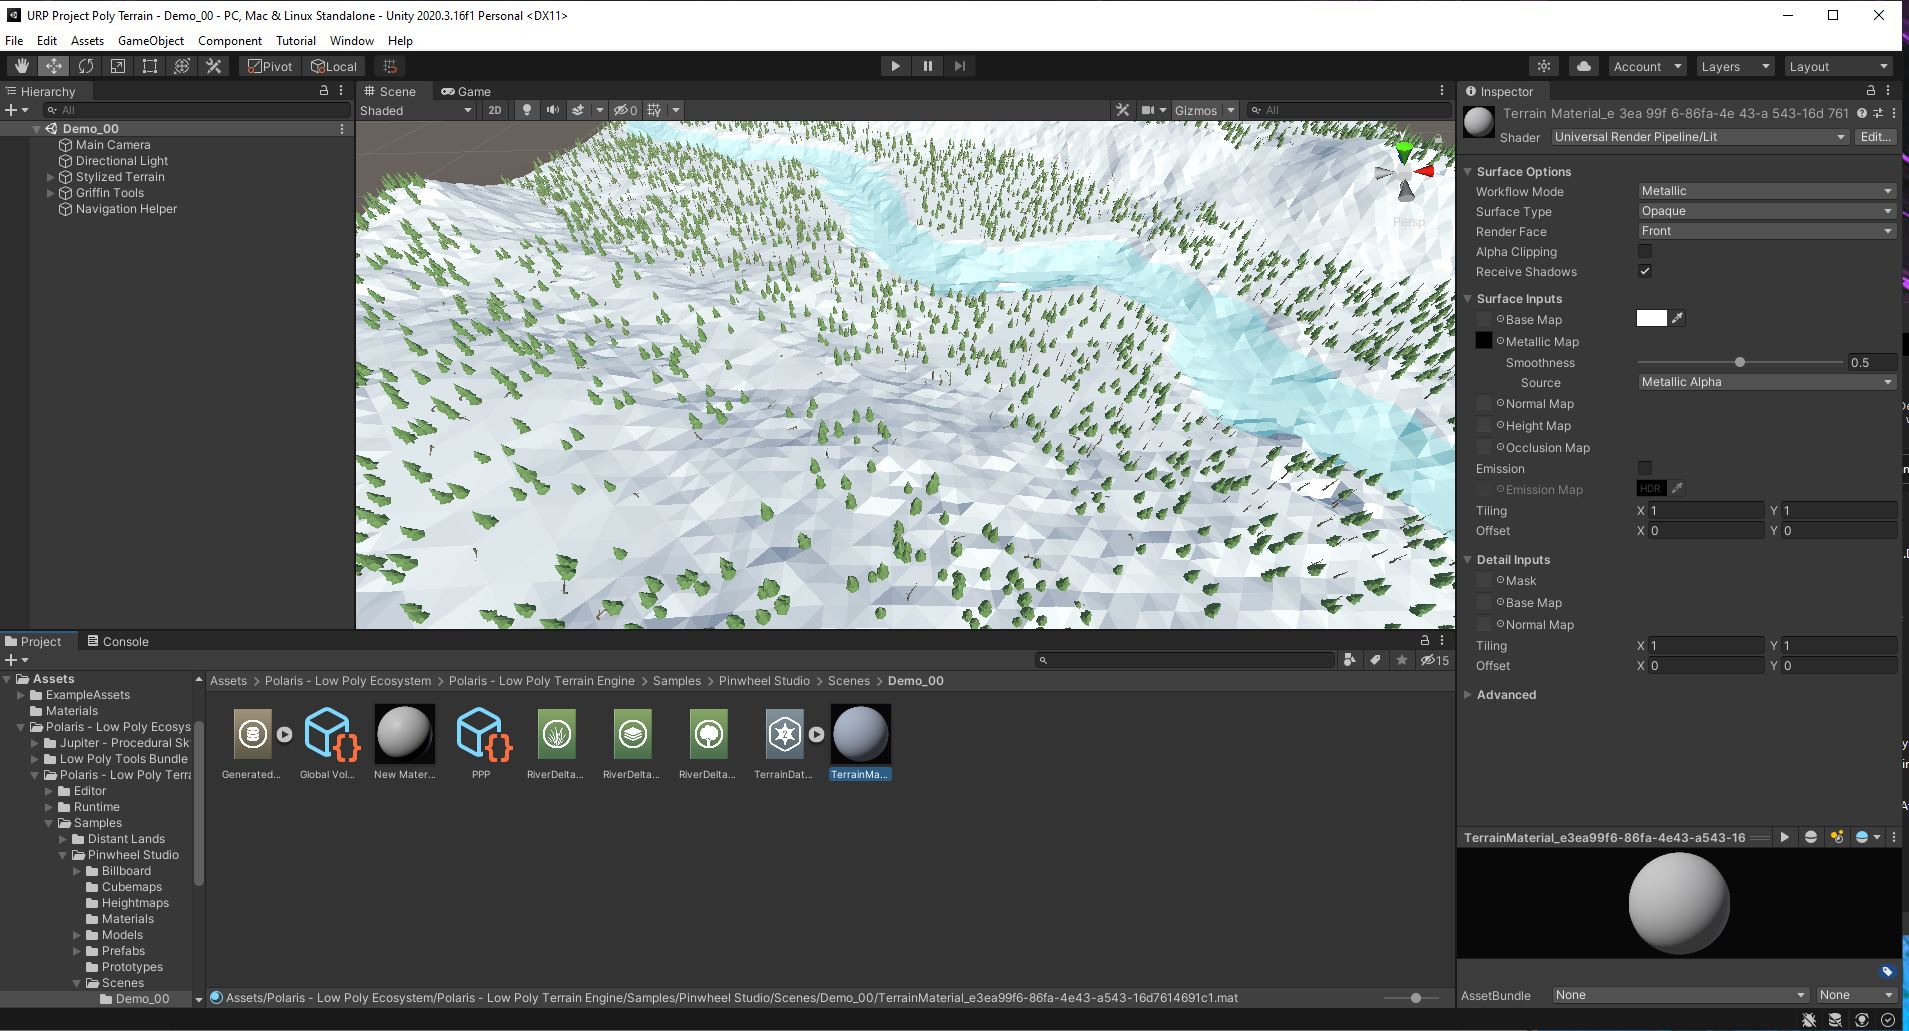Click the shader Edit... button
The image size is (1909, 1031).
1876,137
